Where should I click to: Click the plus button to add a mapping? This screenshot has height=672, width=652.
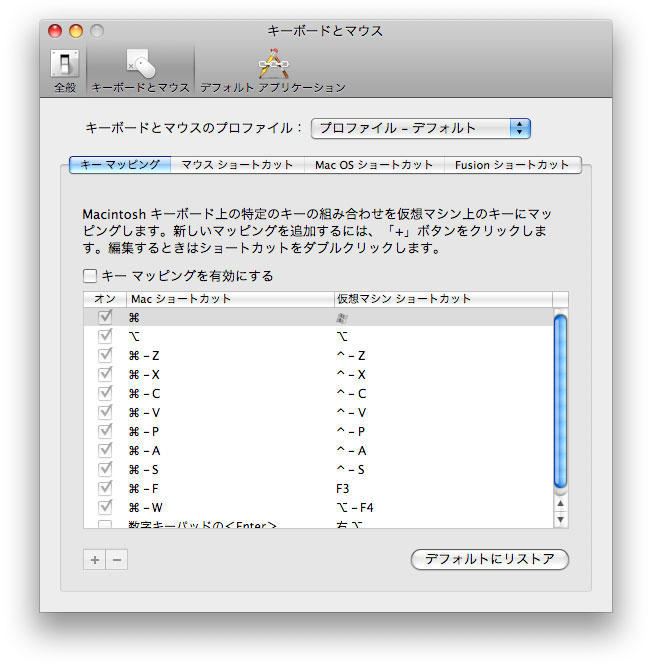94,560
